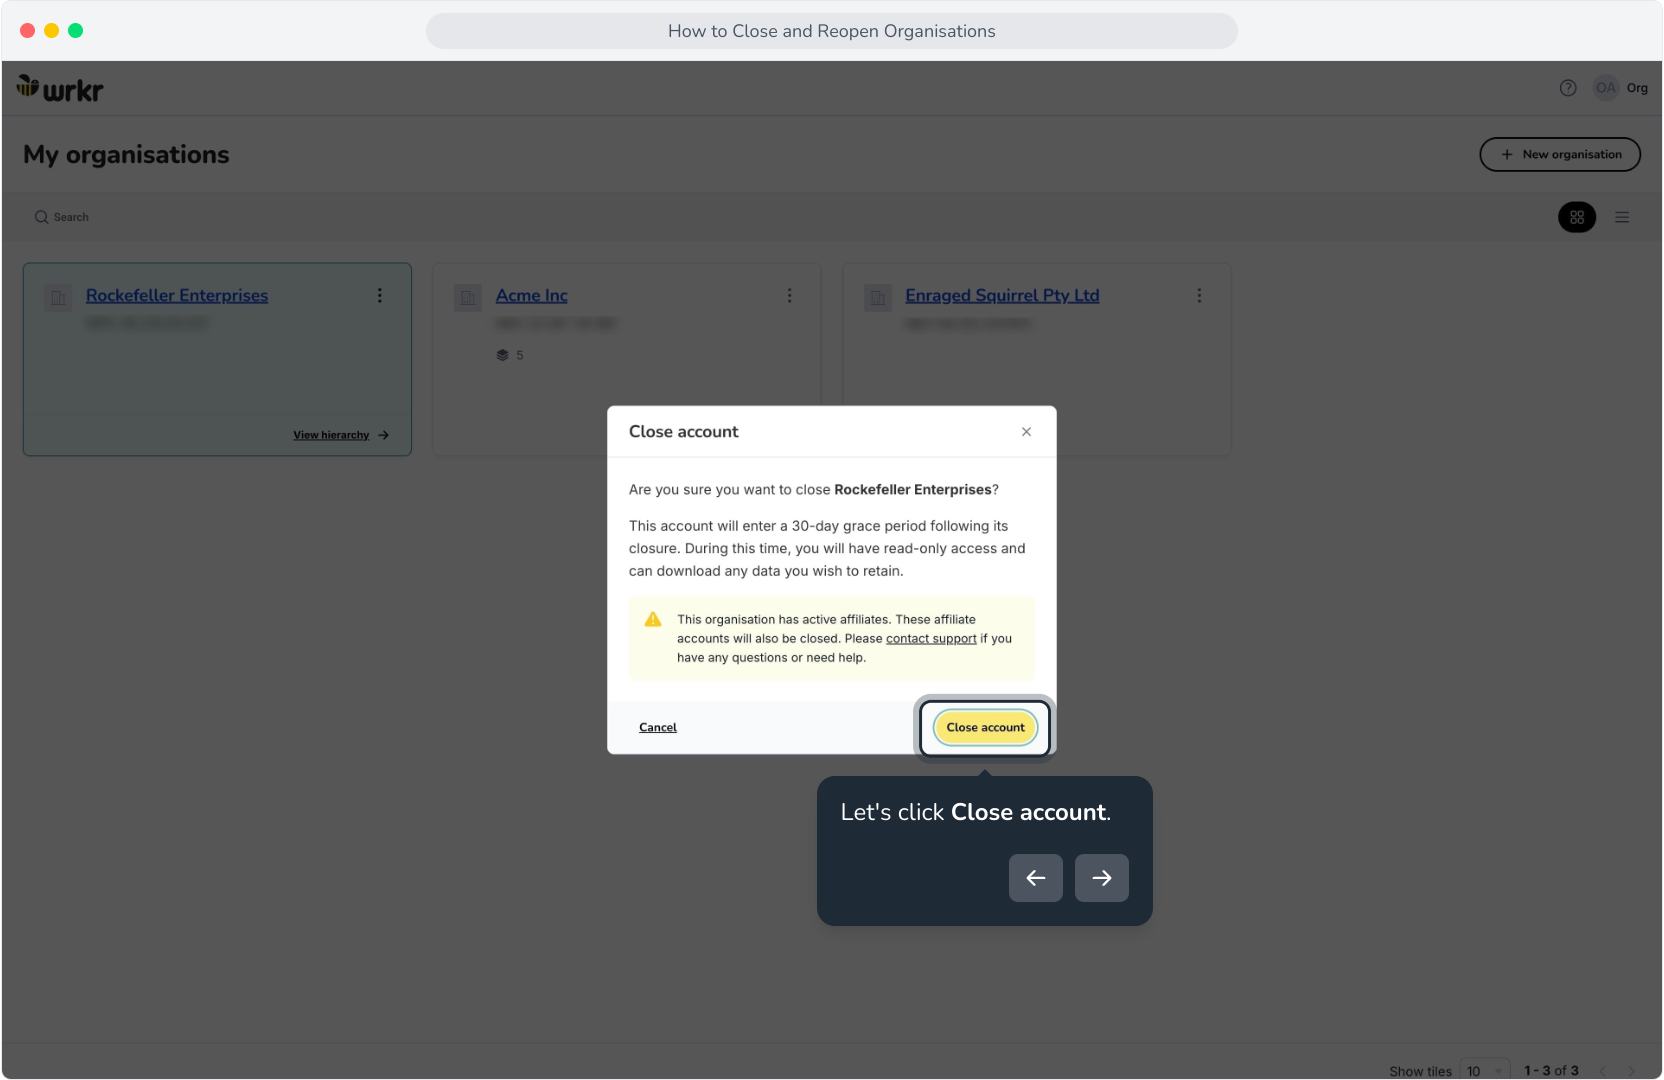The width and height of the screenshot is (1664, 1080).
Task: Open Rockefeller Enterprises organisation link
Action: pos(177,296)
